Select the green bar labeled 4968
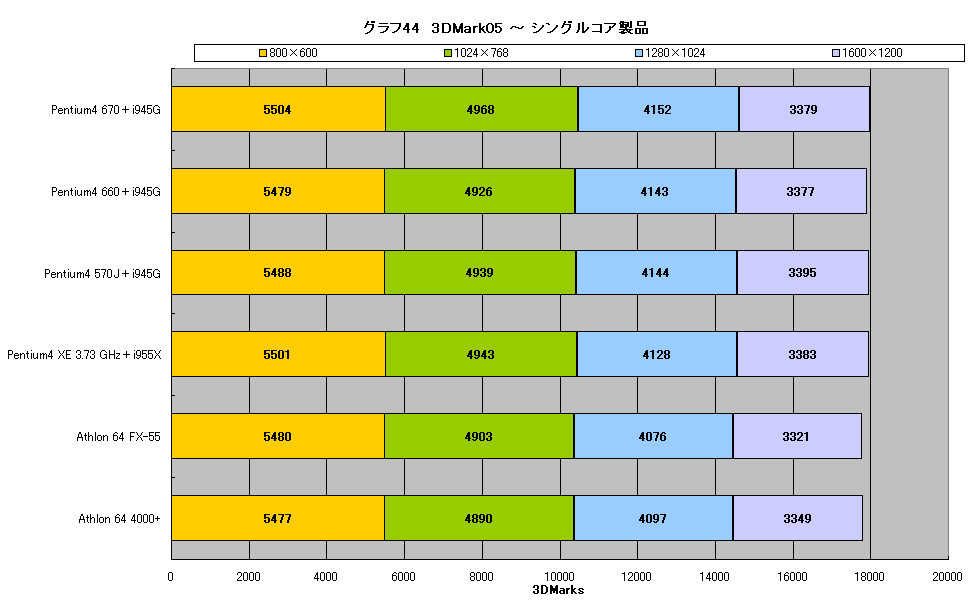The image size is (970, 604). [x=481, y=109]
